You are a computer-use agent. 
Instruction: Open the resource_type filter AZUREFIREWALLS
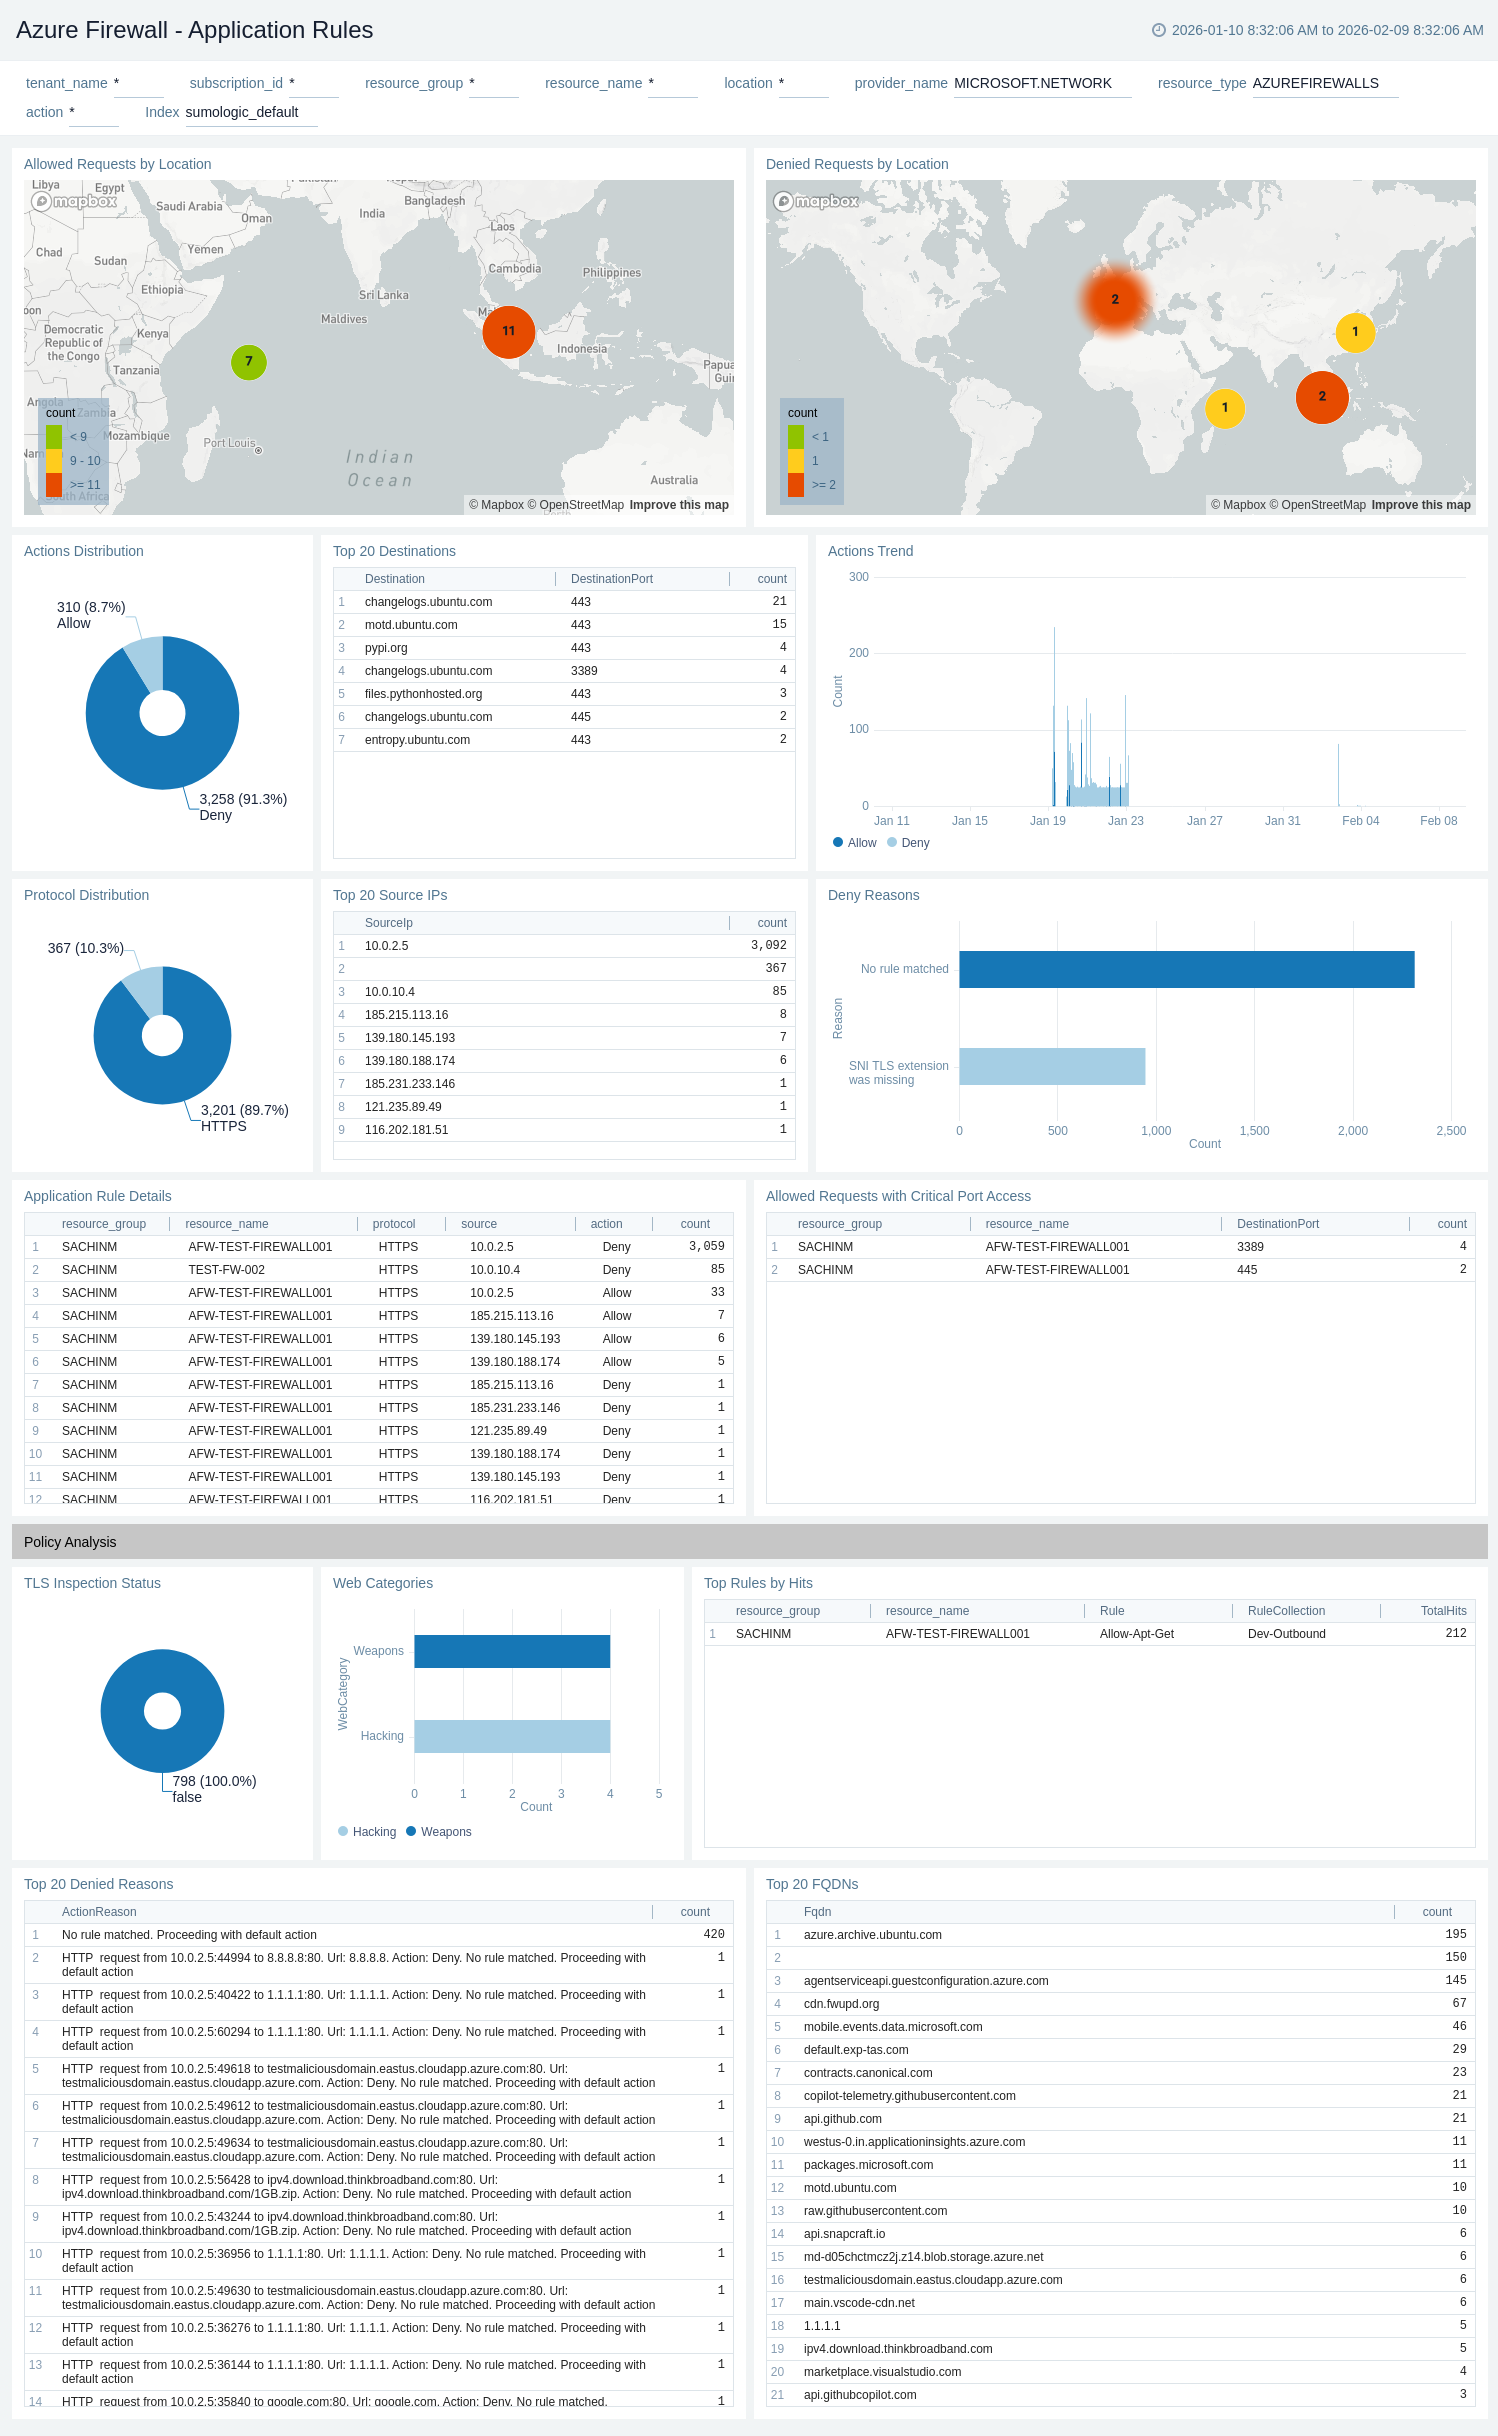click(1323, 84)
